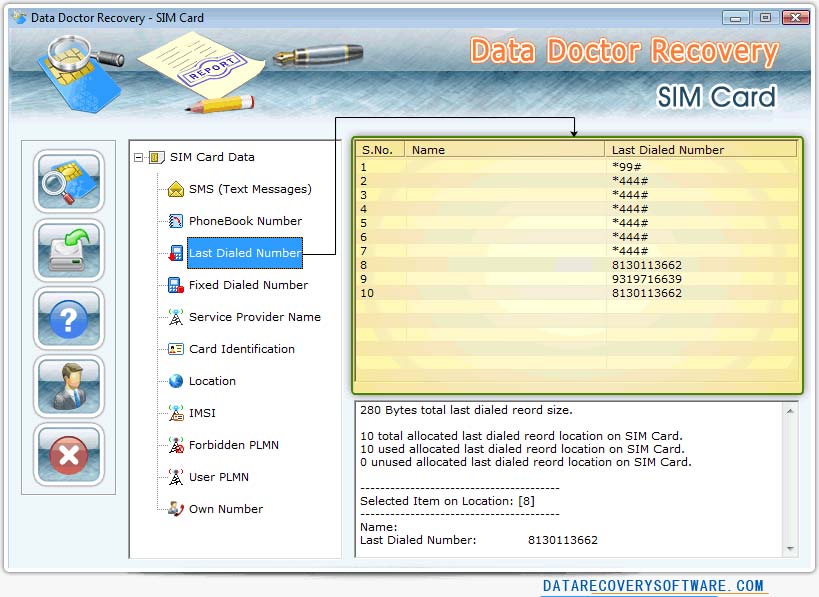Maximize the Data Doctor Recovery window

(765, 18)
